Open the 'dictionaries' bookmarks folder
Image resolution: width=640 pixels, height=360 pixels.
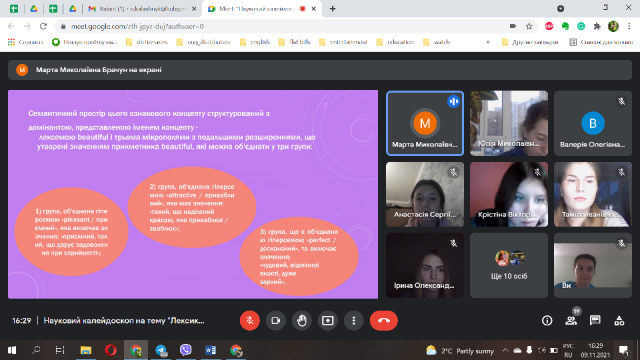click(147, 42)
